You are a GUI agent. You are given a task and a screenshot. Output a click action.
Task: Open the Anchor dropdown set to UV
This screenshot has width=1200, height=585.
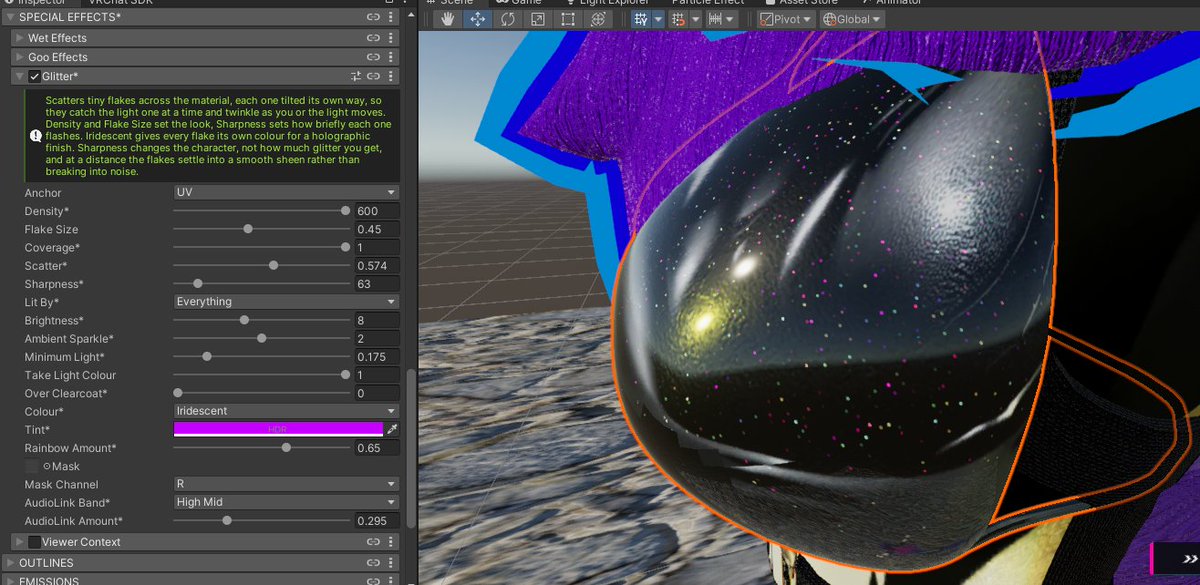[x=286, y=193]
